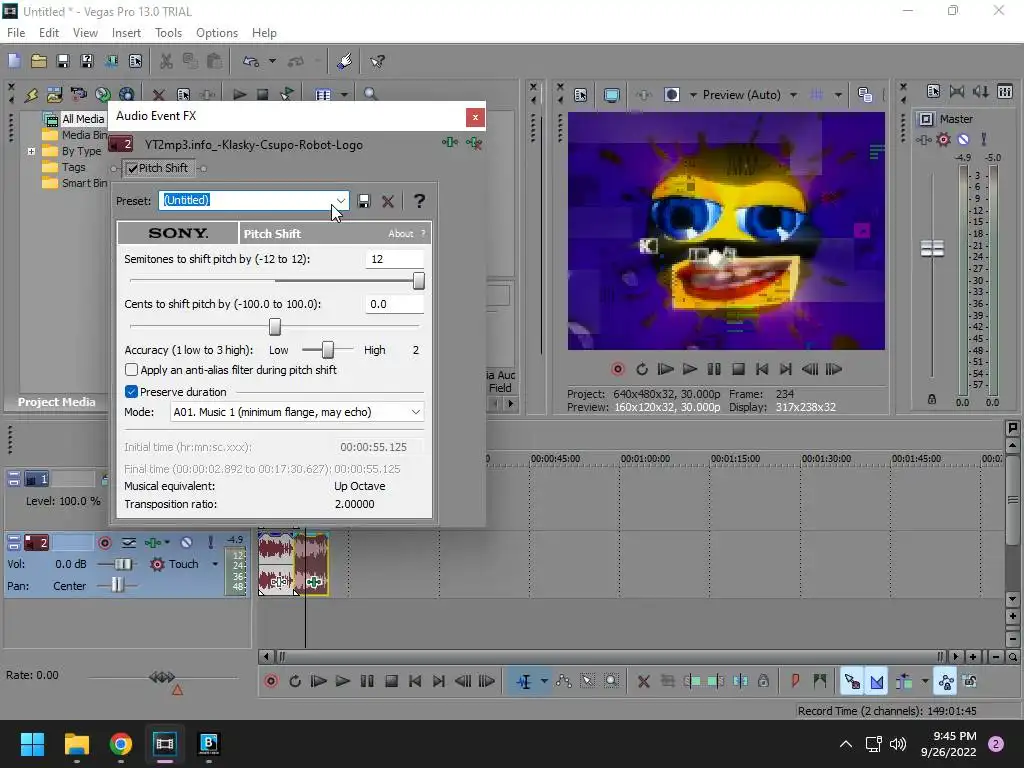This screenshot has width=1024, height=768.
Task: Open plug-in help question mark icon
Action: [x=419, y=201]
